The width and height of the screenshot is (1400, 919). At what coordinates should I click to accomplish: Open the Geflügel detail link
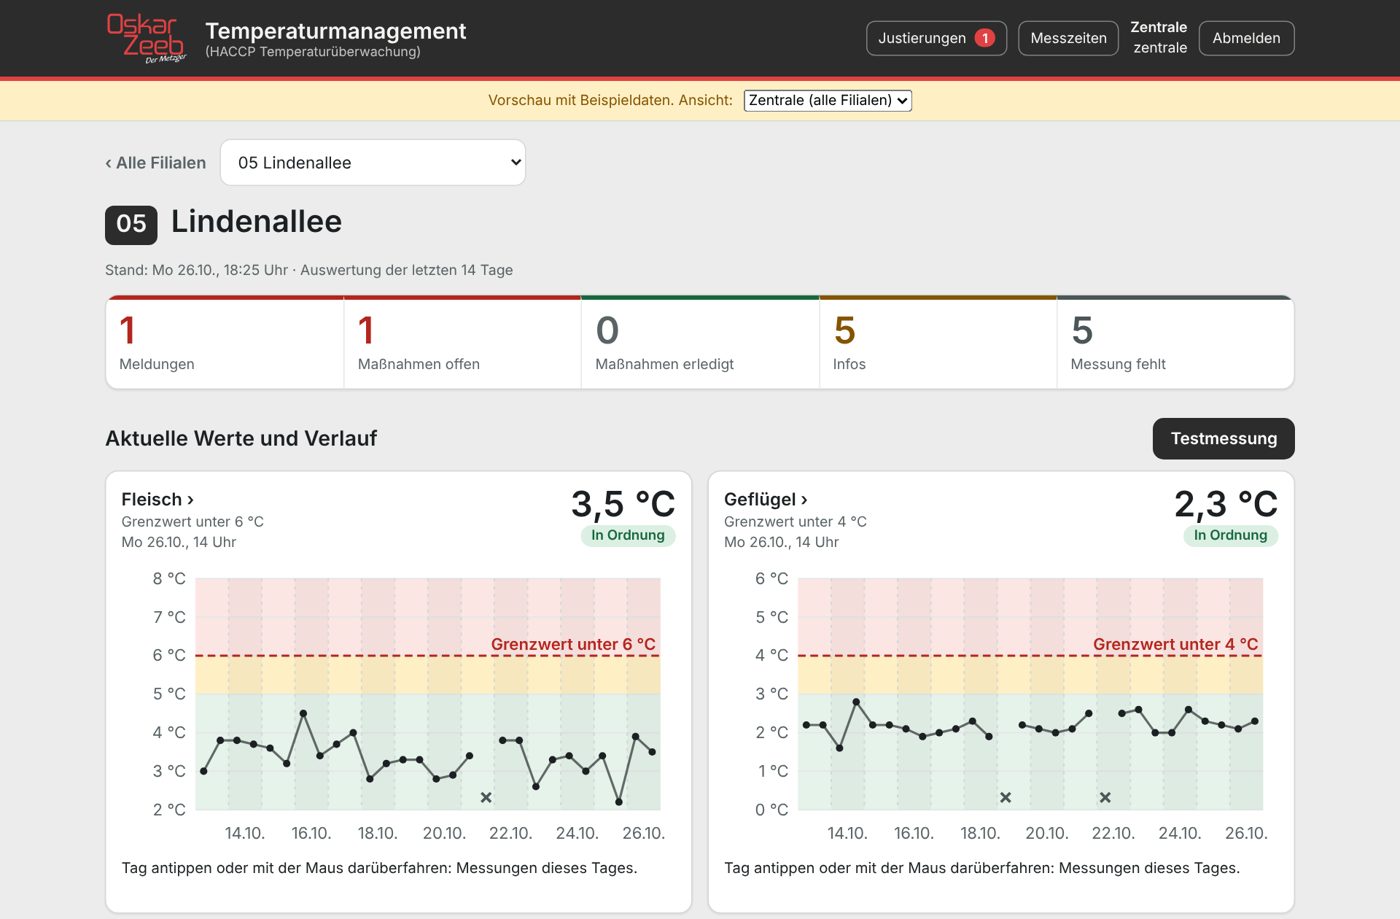[x=765, y=499]
